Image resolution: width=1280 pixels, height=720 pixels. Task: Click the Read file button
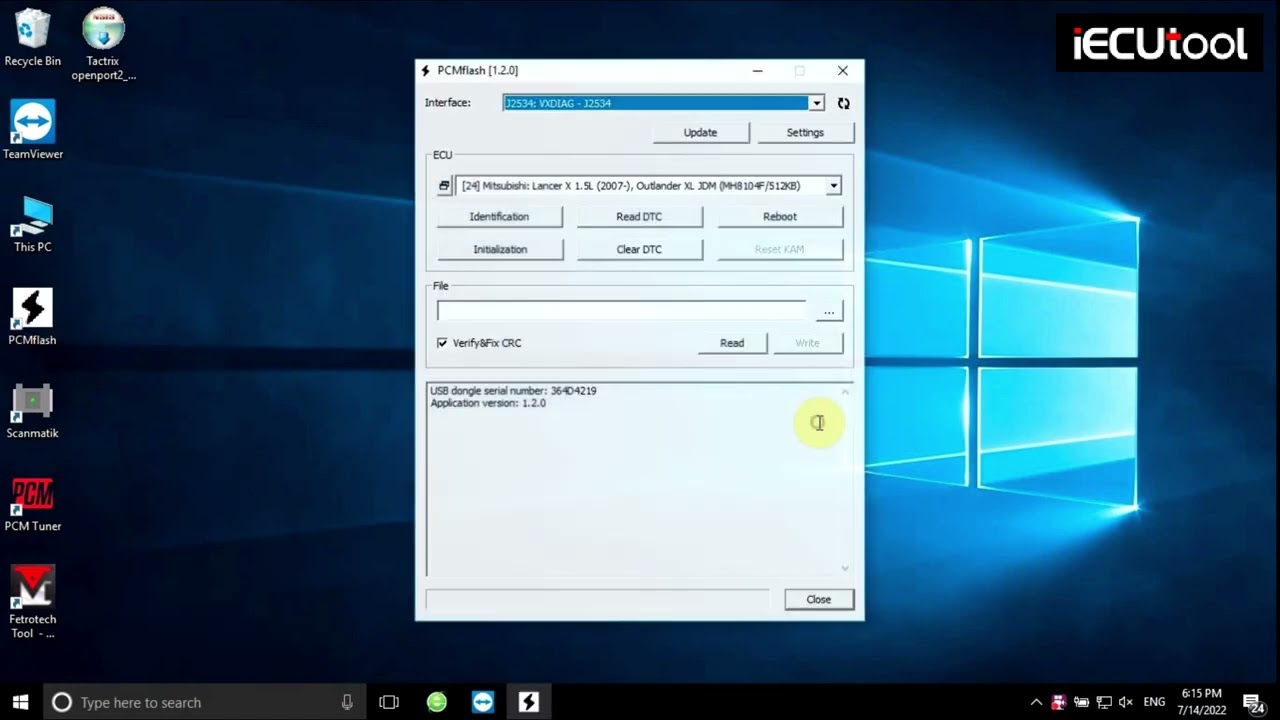pos(732,343)
